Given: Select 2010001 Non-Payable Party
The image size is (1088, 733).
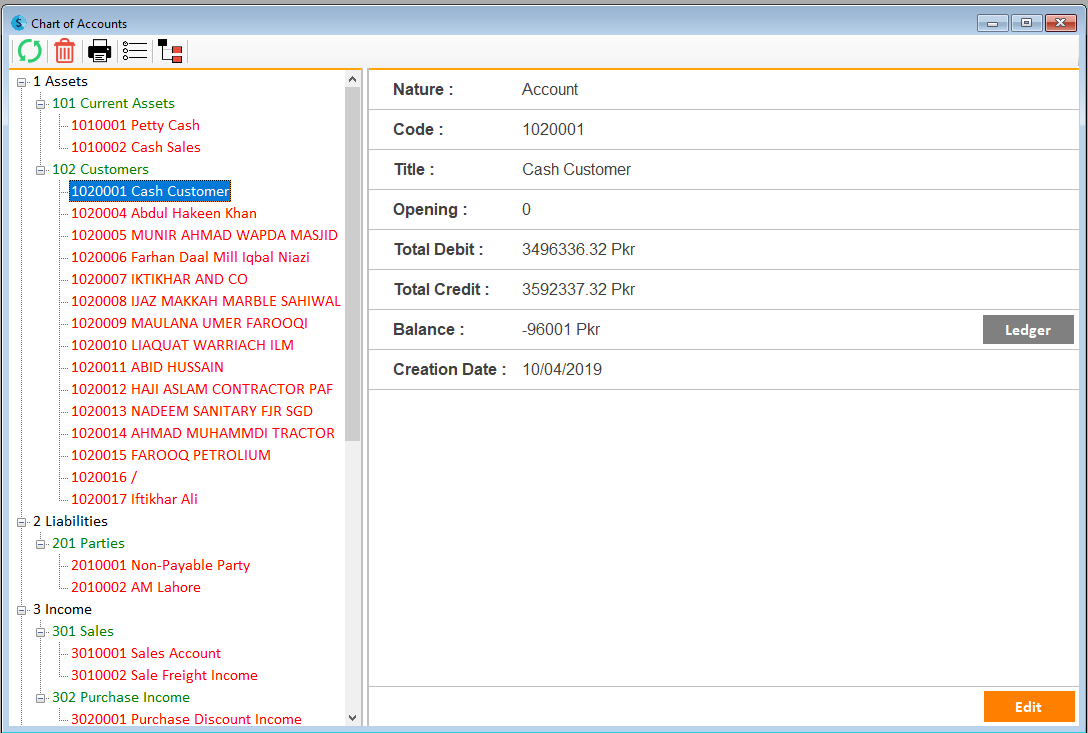Looking at the screenshot, I should point(160,565).
